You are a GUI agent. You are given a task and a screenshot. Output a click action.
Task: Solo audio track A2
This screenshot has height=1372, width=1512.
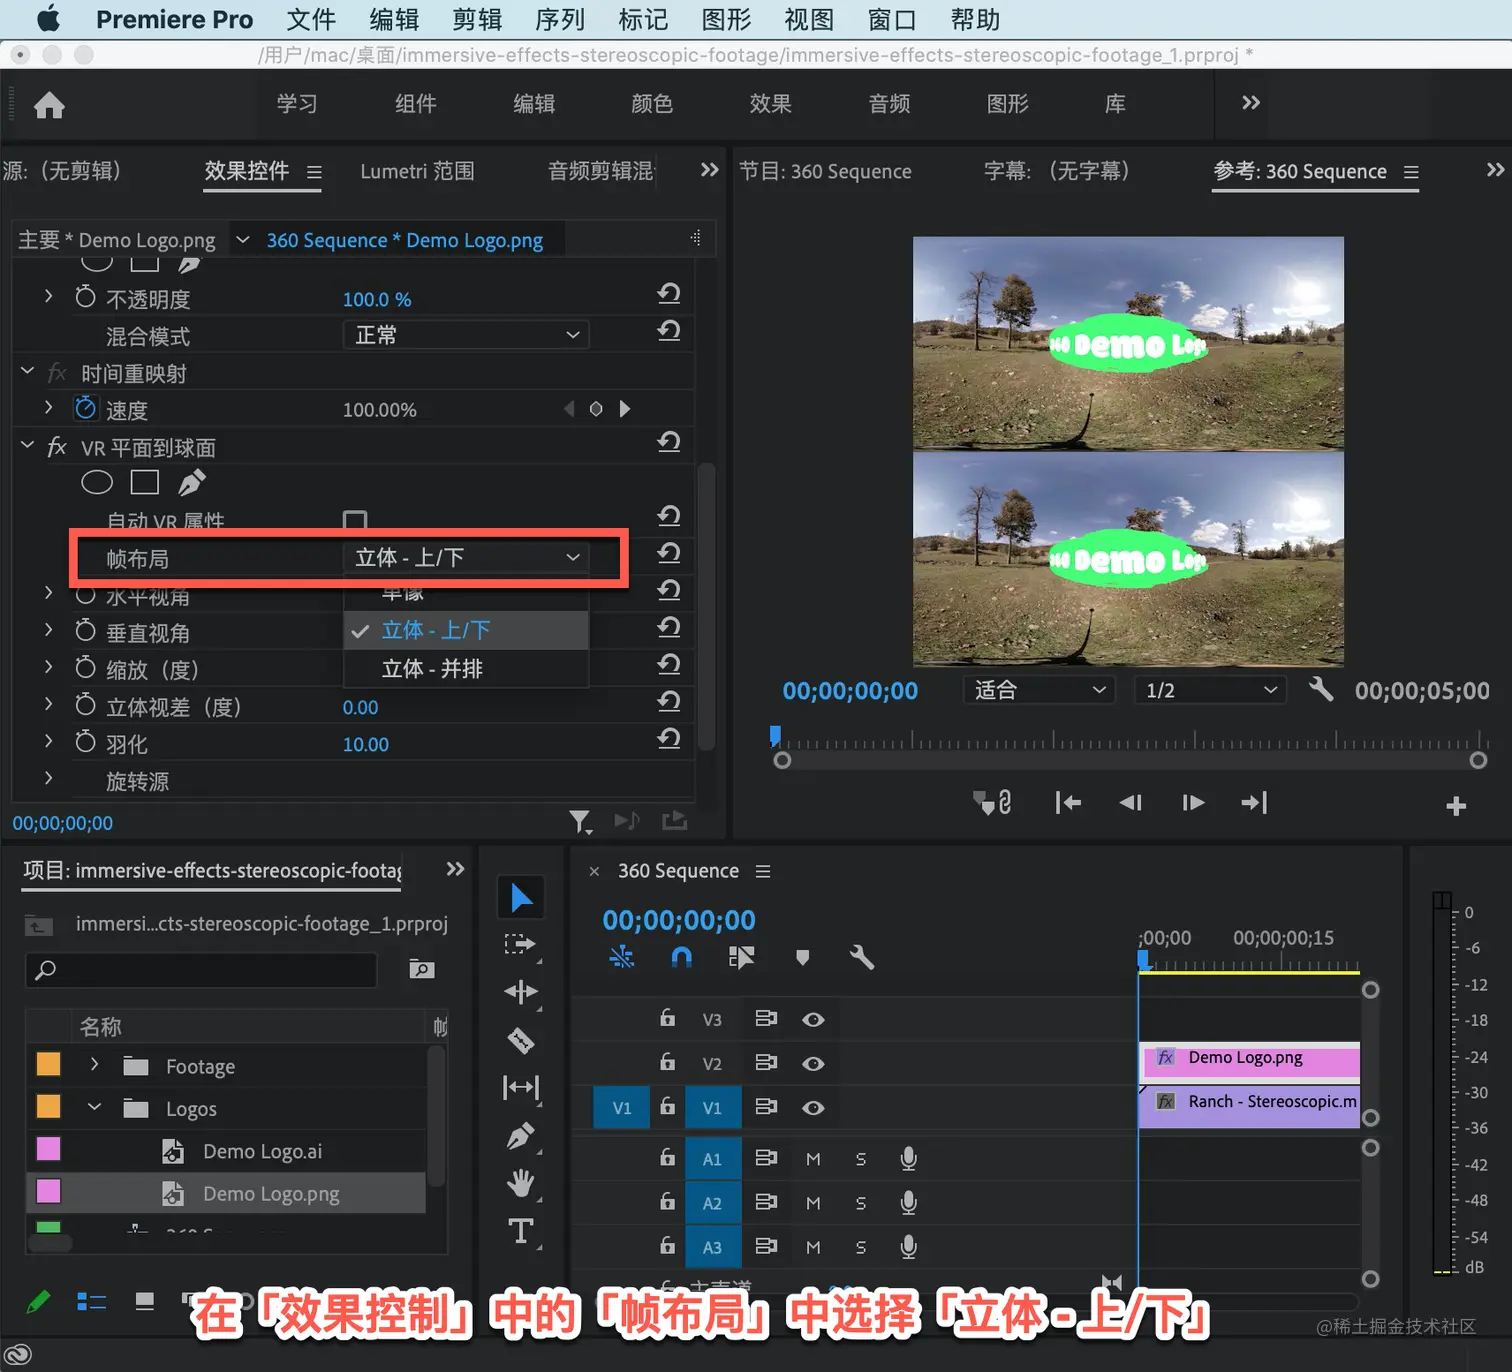[x=861, y=1203]
